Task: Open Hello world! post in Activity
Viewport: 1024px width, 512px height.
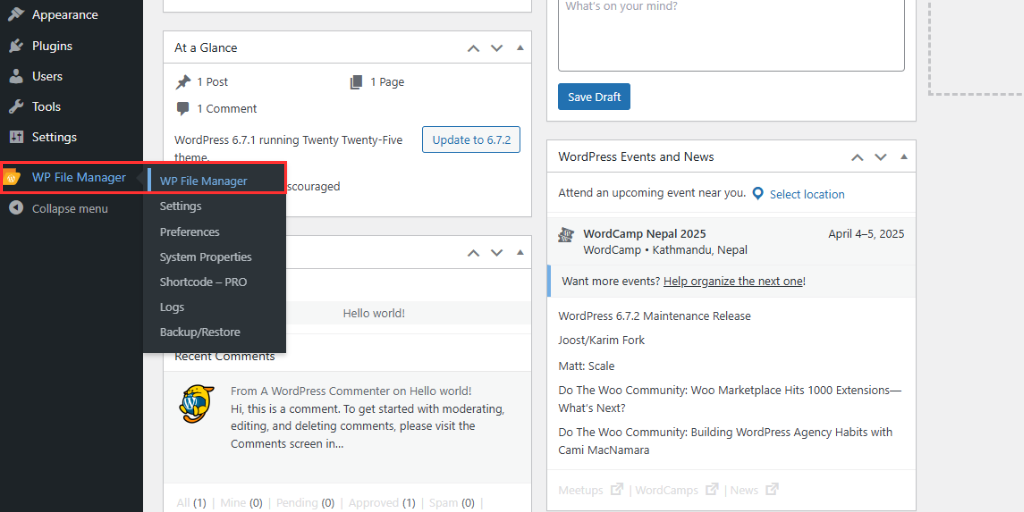Action: coord(374,313)
